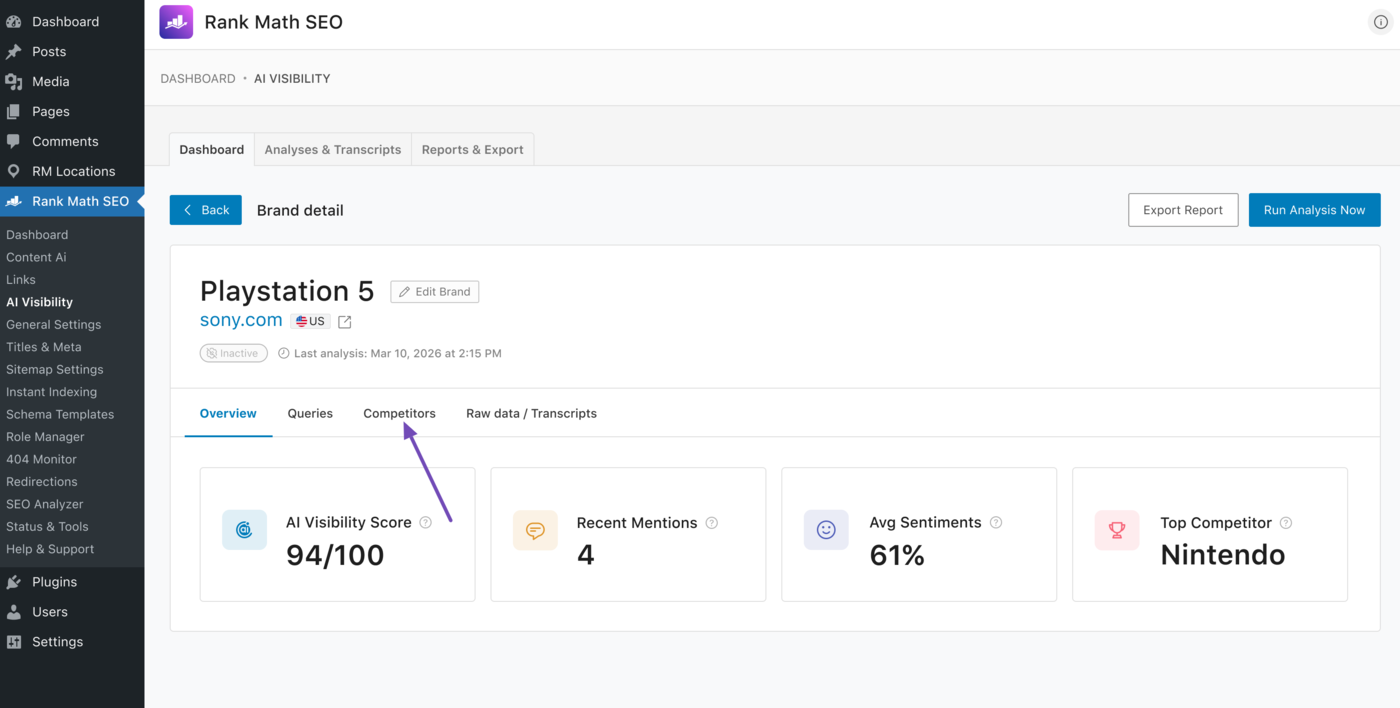Click the help icon beside Recent Mentions
The height and width of the screenshot is (708, 1400).
click(712, 522)
